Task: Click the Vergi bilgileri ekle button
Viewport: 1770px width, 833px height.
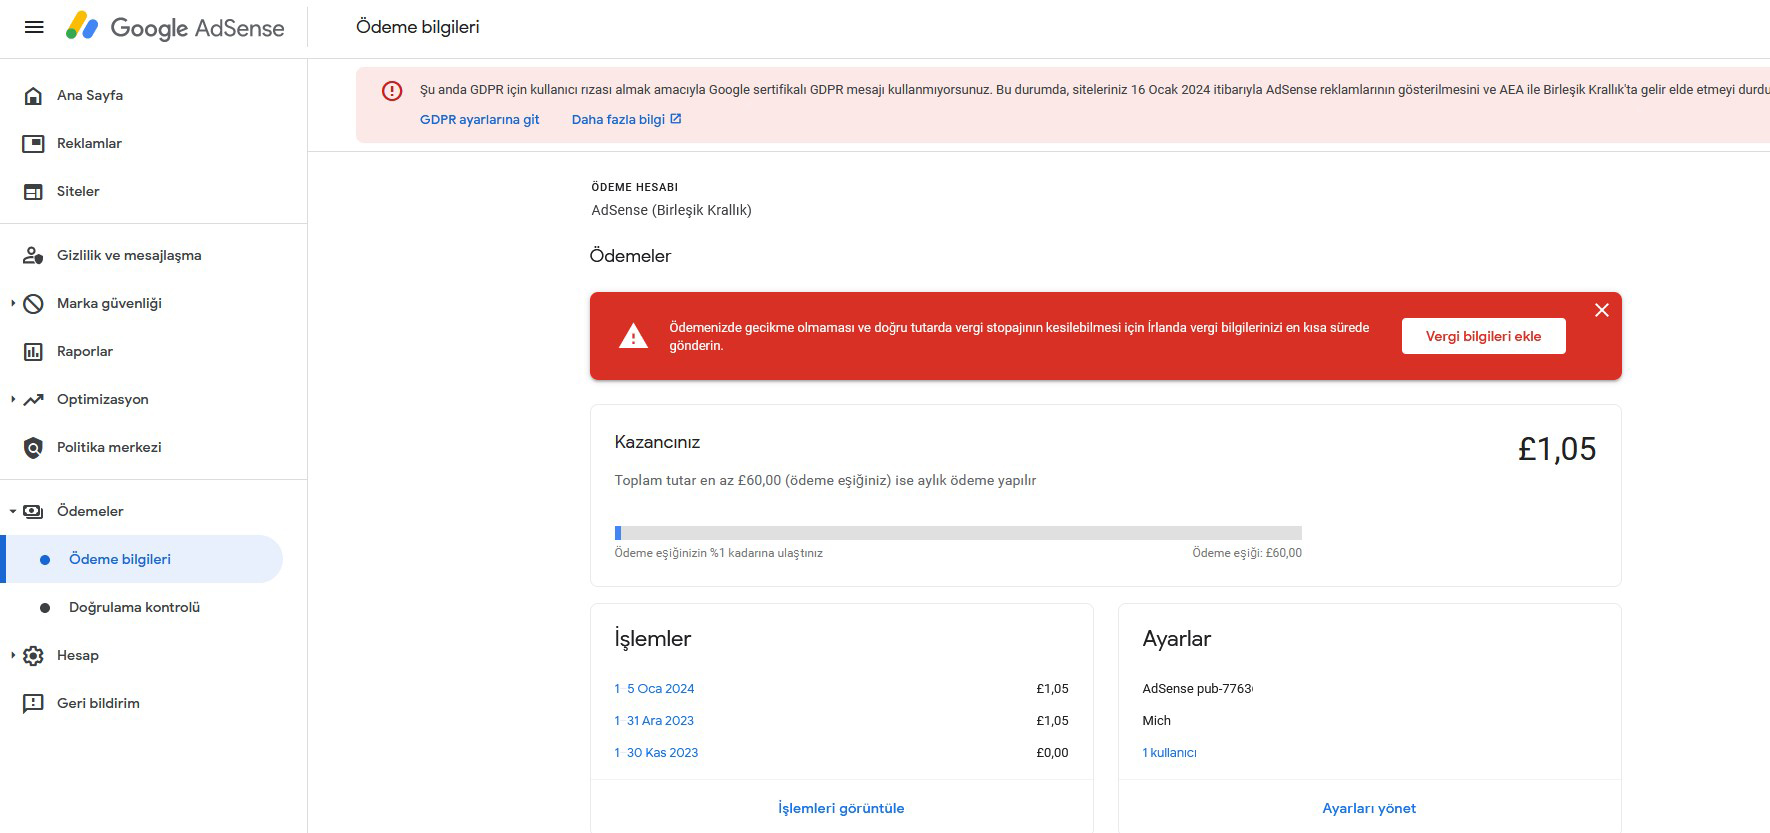Action: [1483, 336]
